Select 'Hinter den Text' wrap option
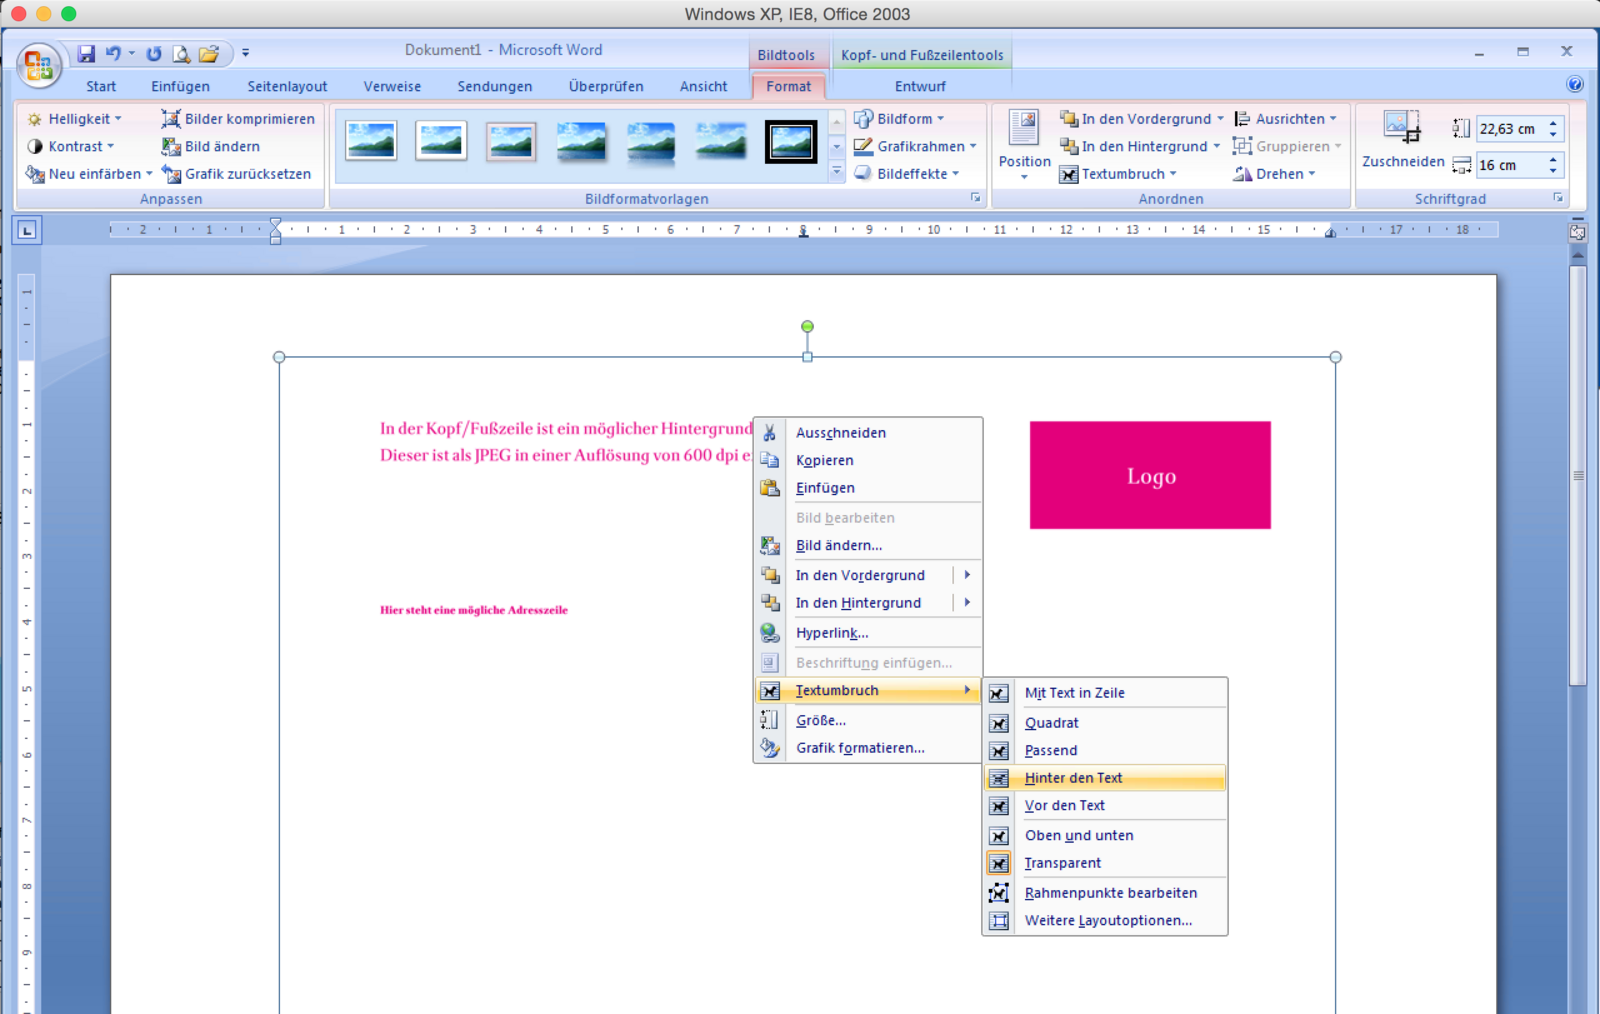The height and width of the screenshot is (1014, 1600). tap(1073, 778)
